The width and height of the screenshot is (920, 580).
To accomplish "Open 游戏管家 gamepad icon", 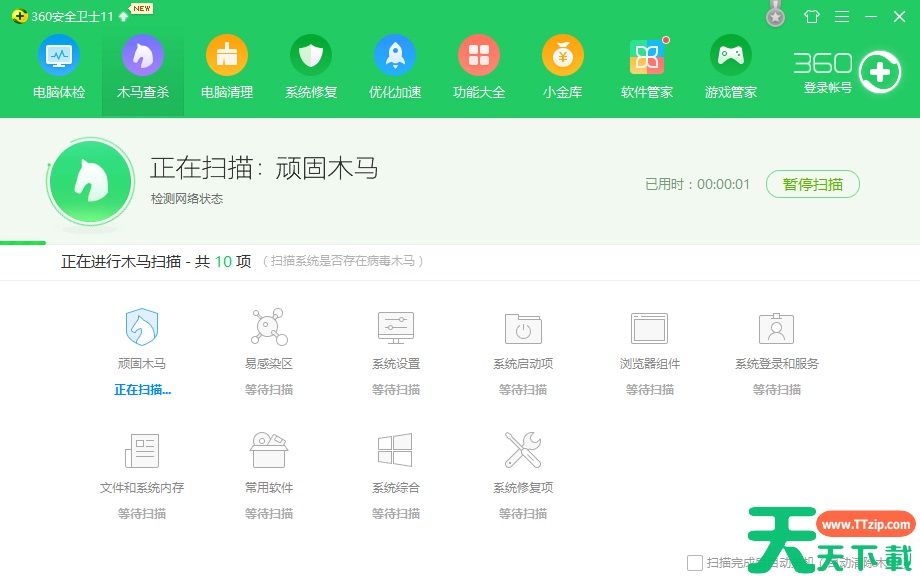I will point(731,56).
